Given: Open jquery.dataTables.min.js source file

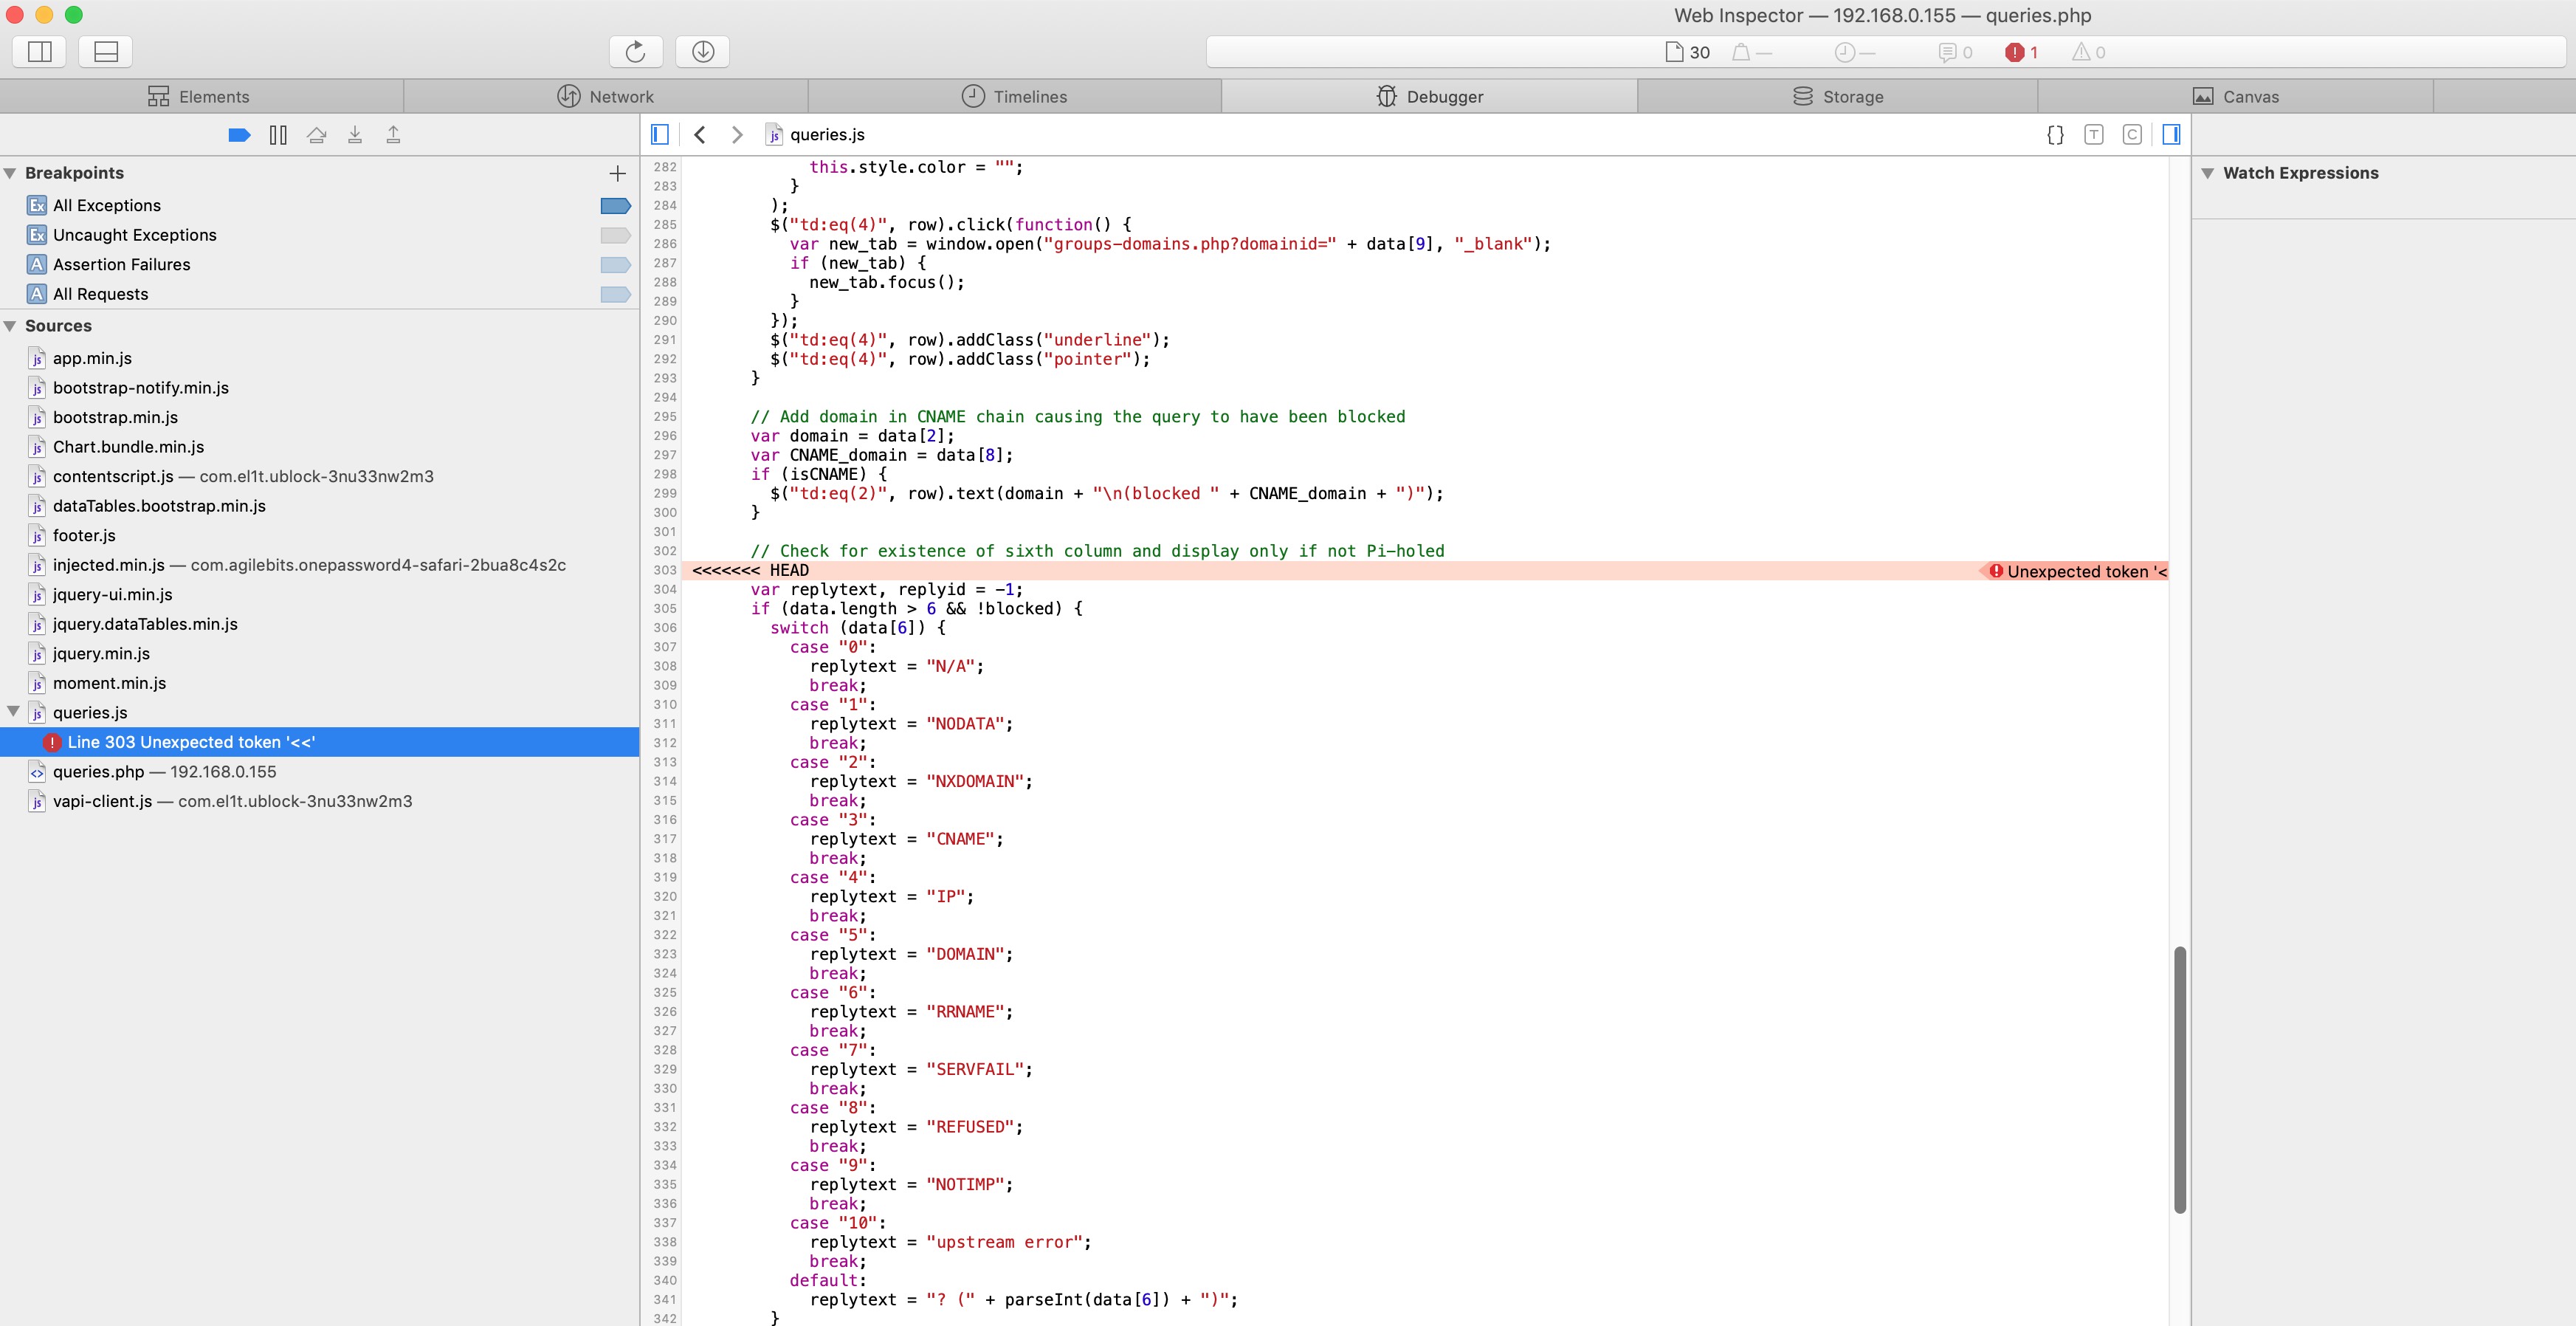Looking at the screenshot, I should (x=145, y=624).
